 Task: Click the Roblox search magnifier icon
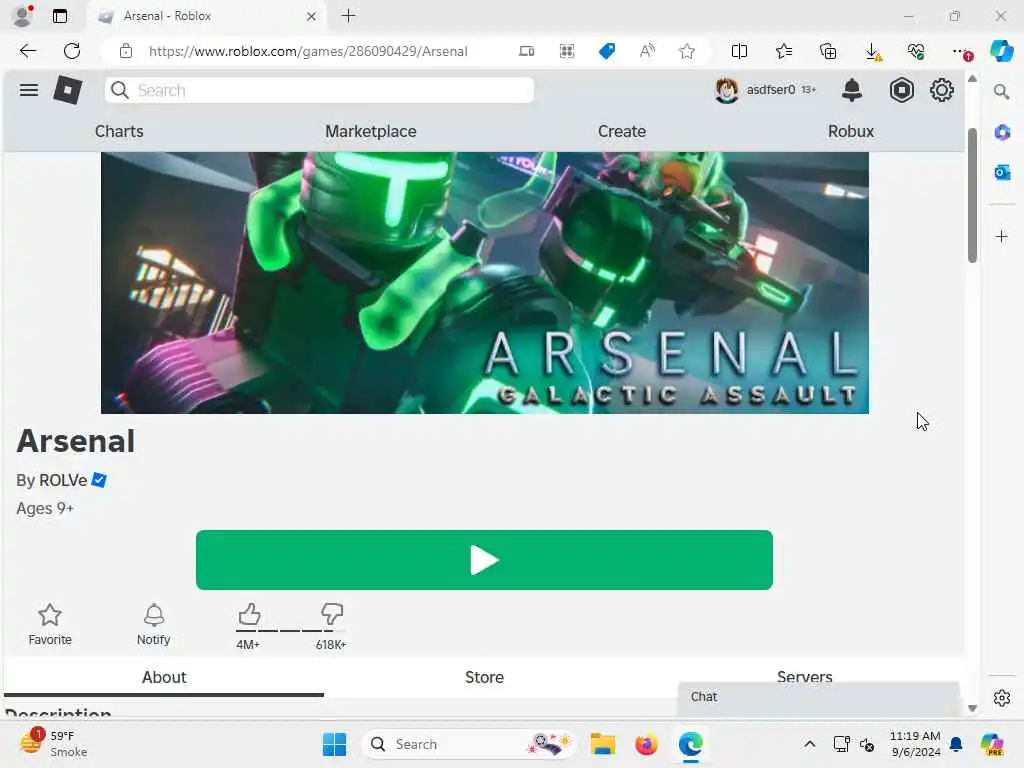point(120,90)
